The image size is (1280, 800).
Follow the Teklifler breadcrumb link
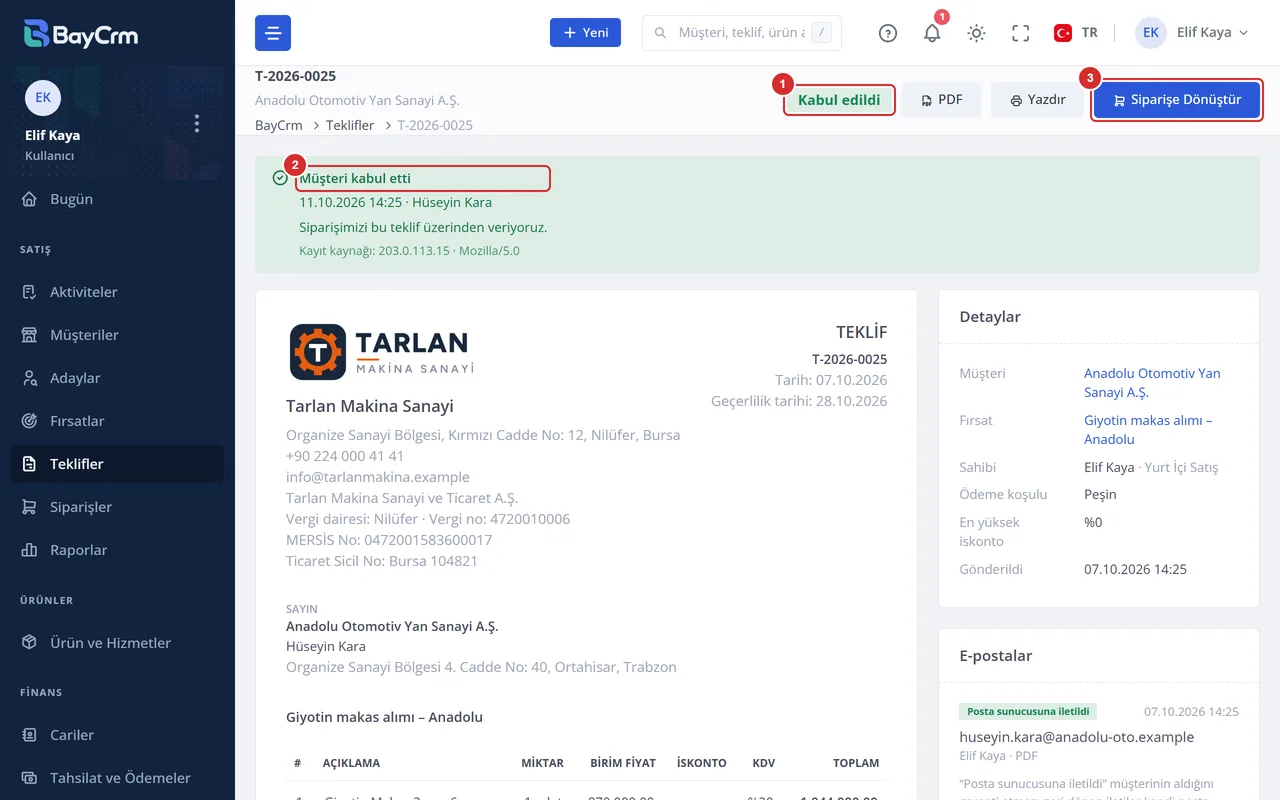[x=350, y=125]
